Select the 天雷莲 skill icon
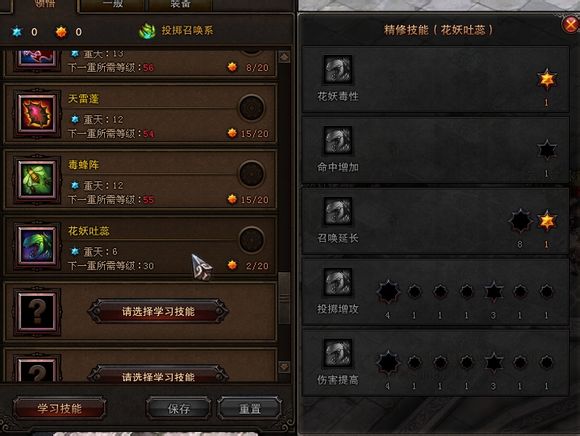 (x=37, y=113)
